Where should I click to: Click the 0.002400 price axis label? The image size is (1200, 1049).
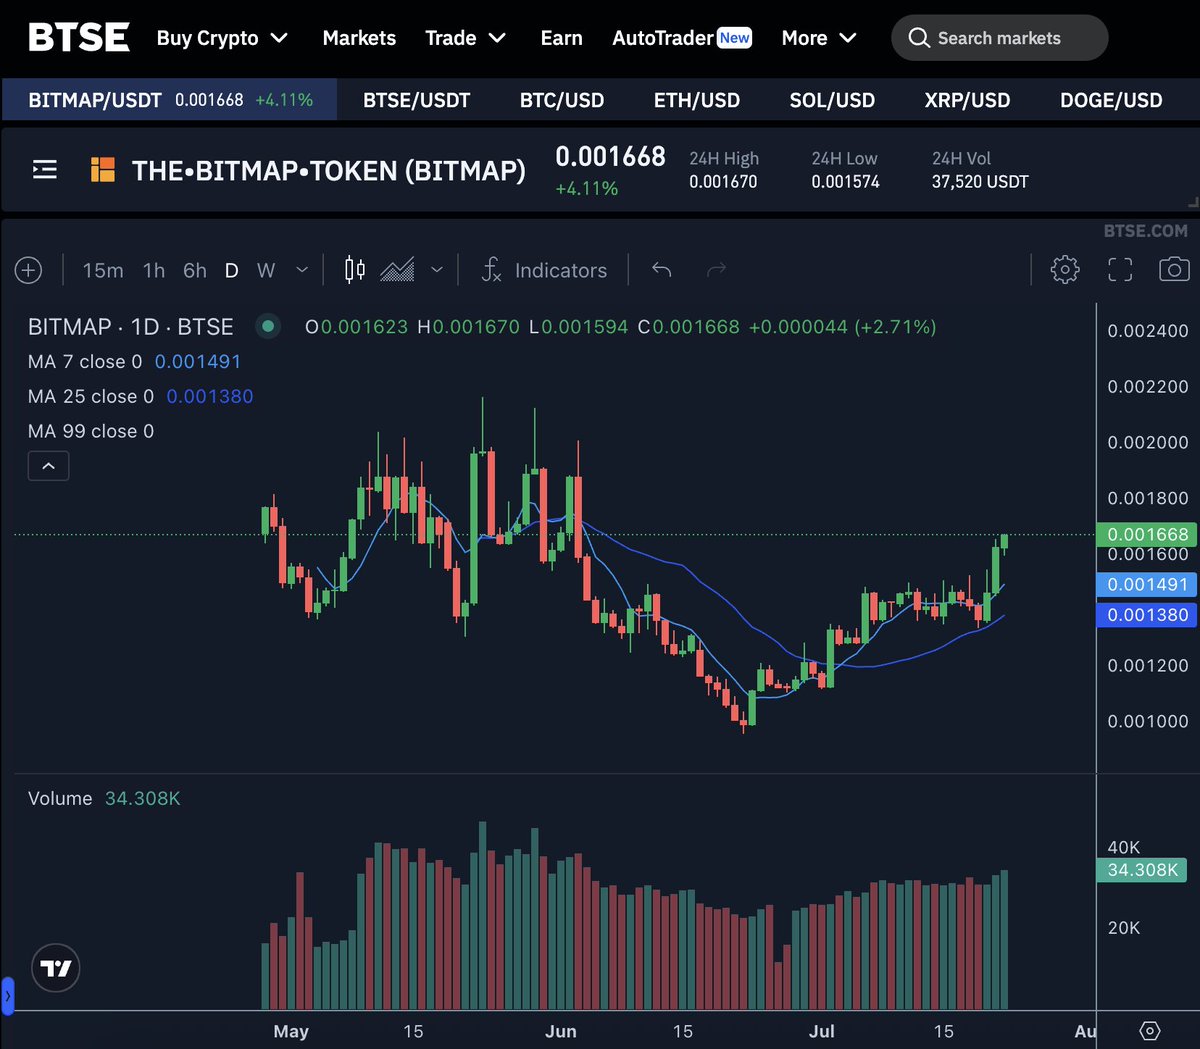pyautogui.click(x=1148, y=331)
